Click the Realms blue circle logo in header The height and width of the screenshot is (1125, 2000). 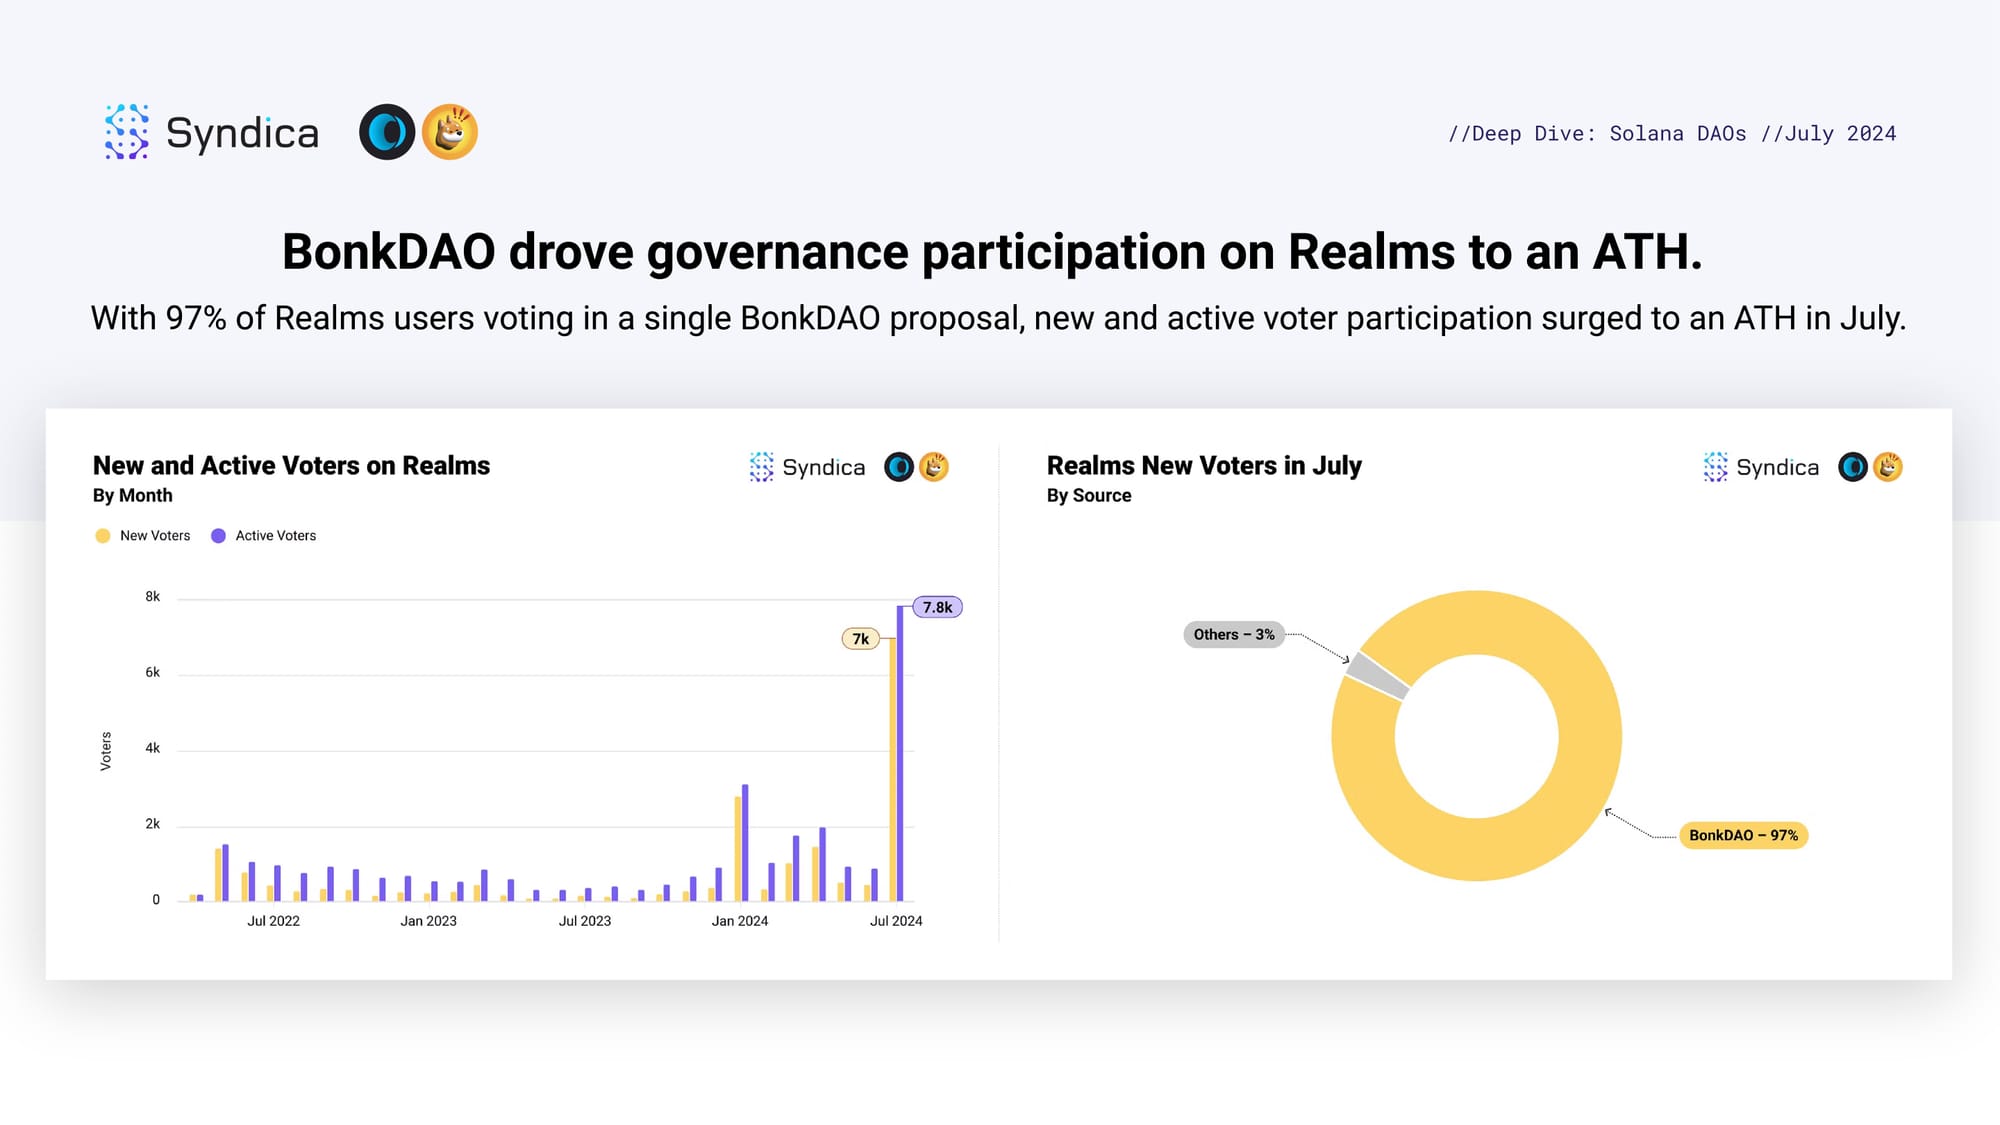[x=387, y=132]
